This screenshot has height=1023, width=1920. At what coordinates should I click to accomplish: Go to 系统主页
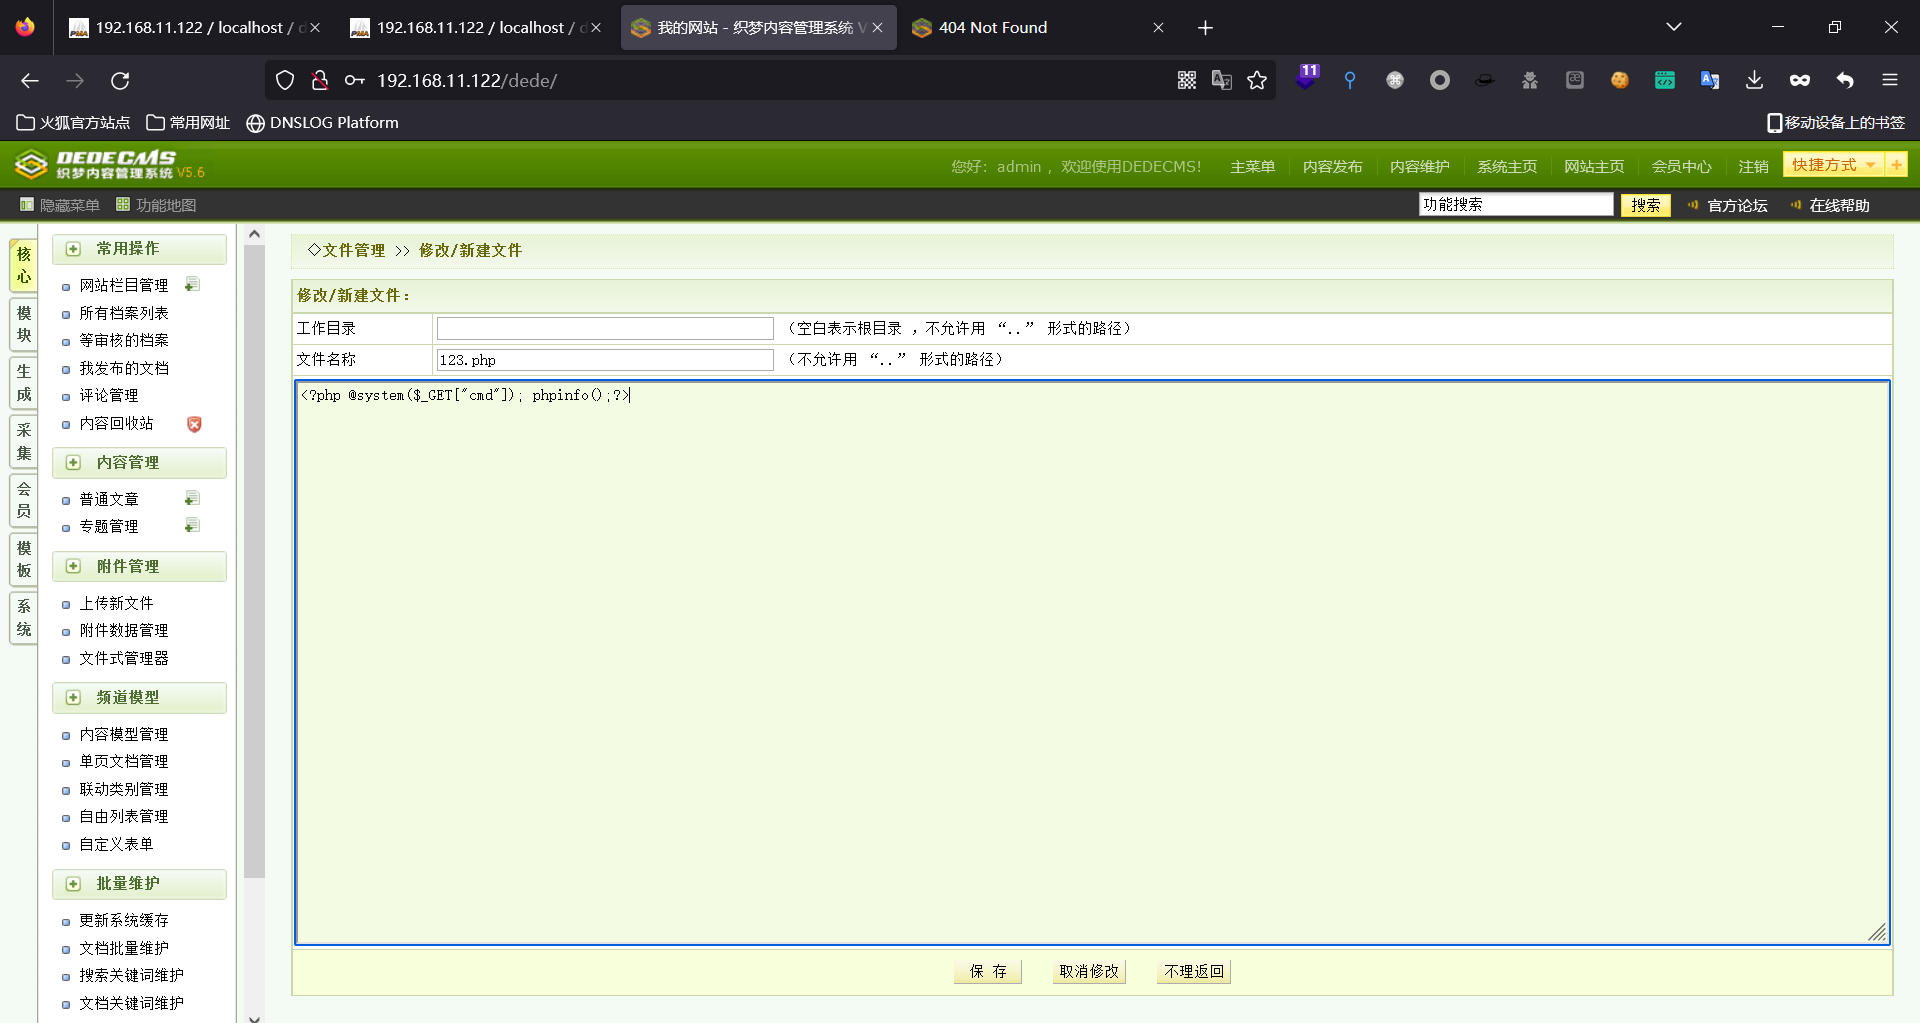click(x=1506, y=167)
